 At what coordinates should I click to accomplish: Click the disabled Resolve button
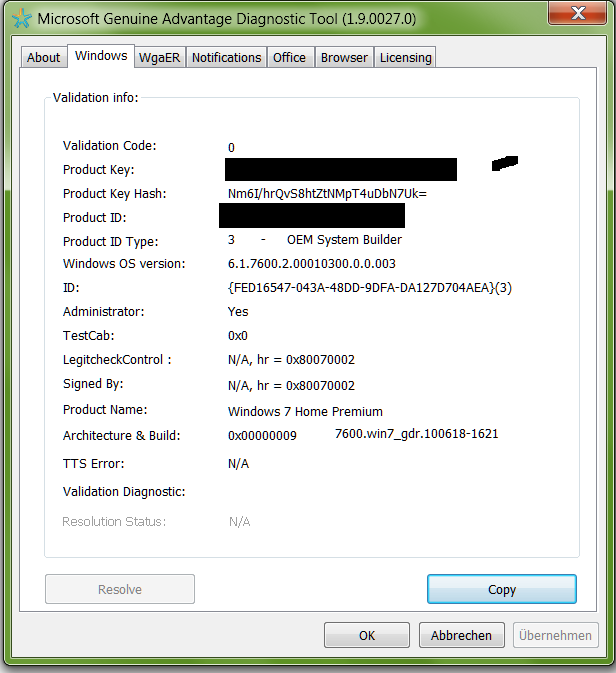click(120, 589)
